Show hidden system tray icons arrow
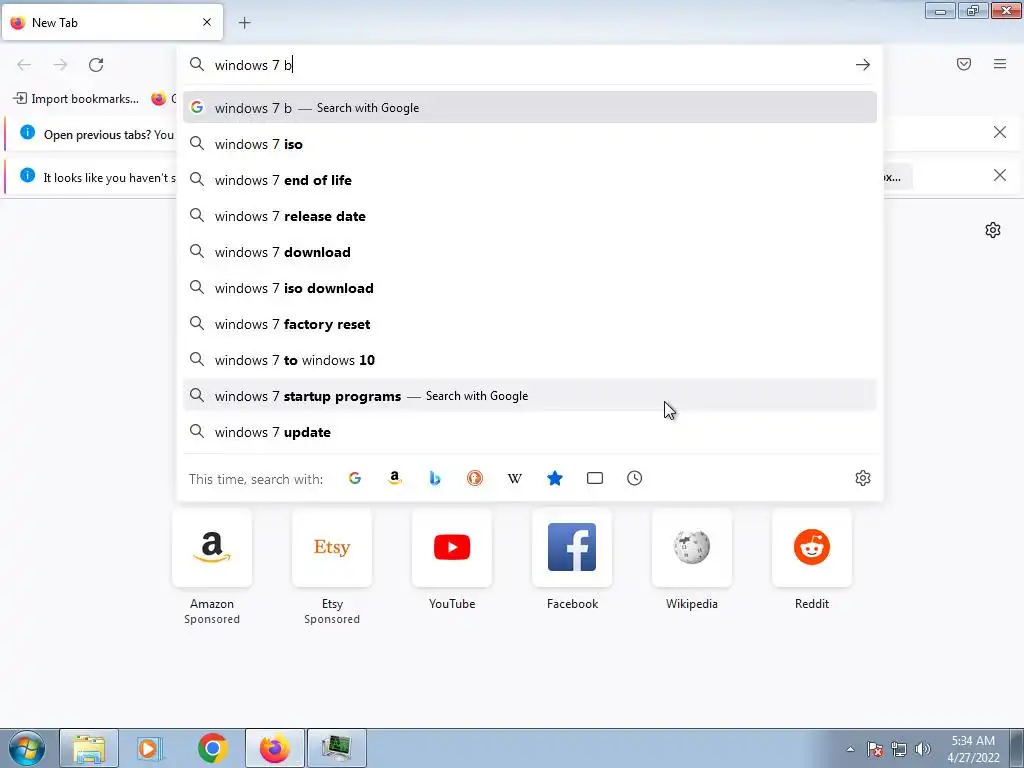The height and width of the screenshot is (768, 1024). pos(850,749)
